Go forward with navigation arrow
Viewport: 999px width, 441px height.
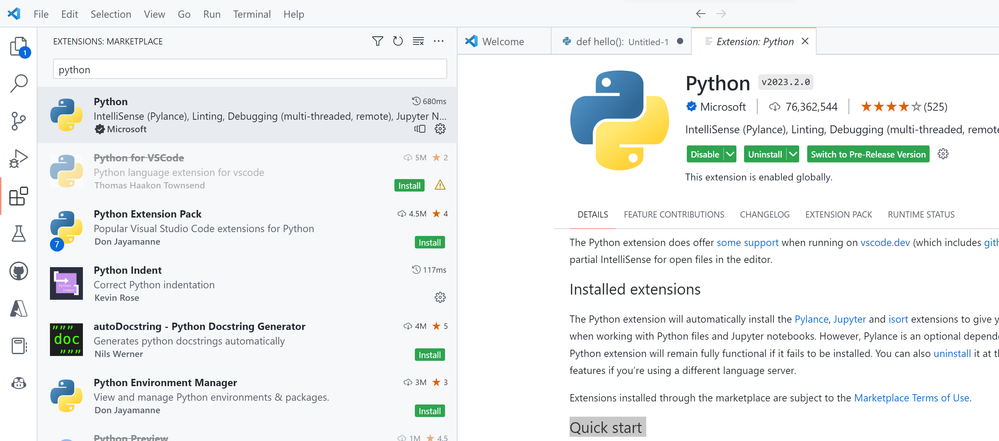point(721,13)
